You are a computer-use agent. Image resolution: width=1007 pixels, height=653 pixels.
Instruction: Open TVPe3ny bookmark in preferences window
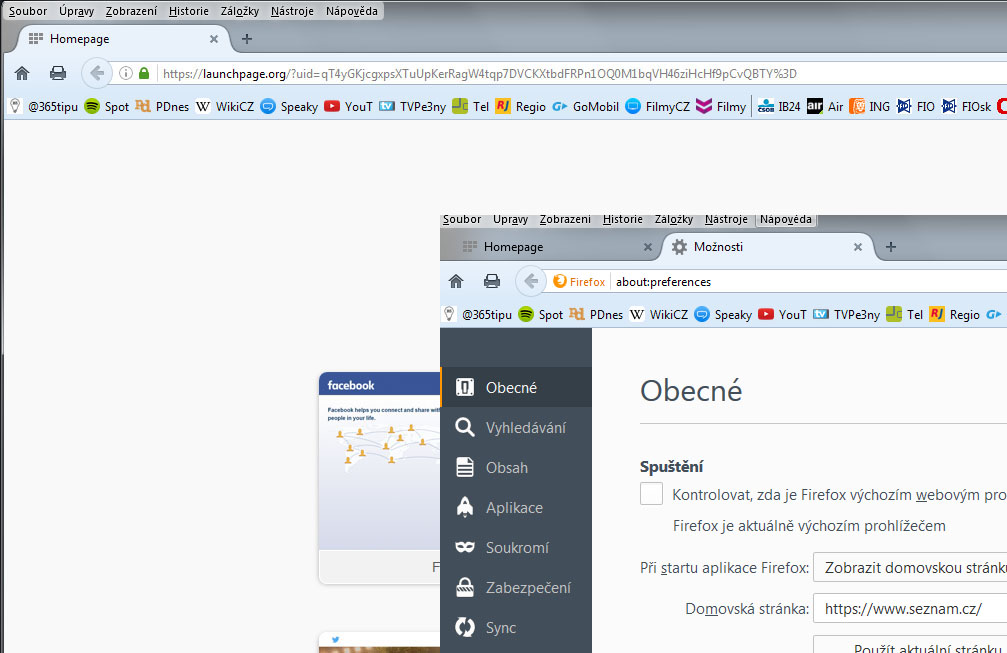tap(846, 315)
